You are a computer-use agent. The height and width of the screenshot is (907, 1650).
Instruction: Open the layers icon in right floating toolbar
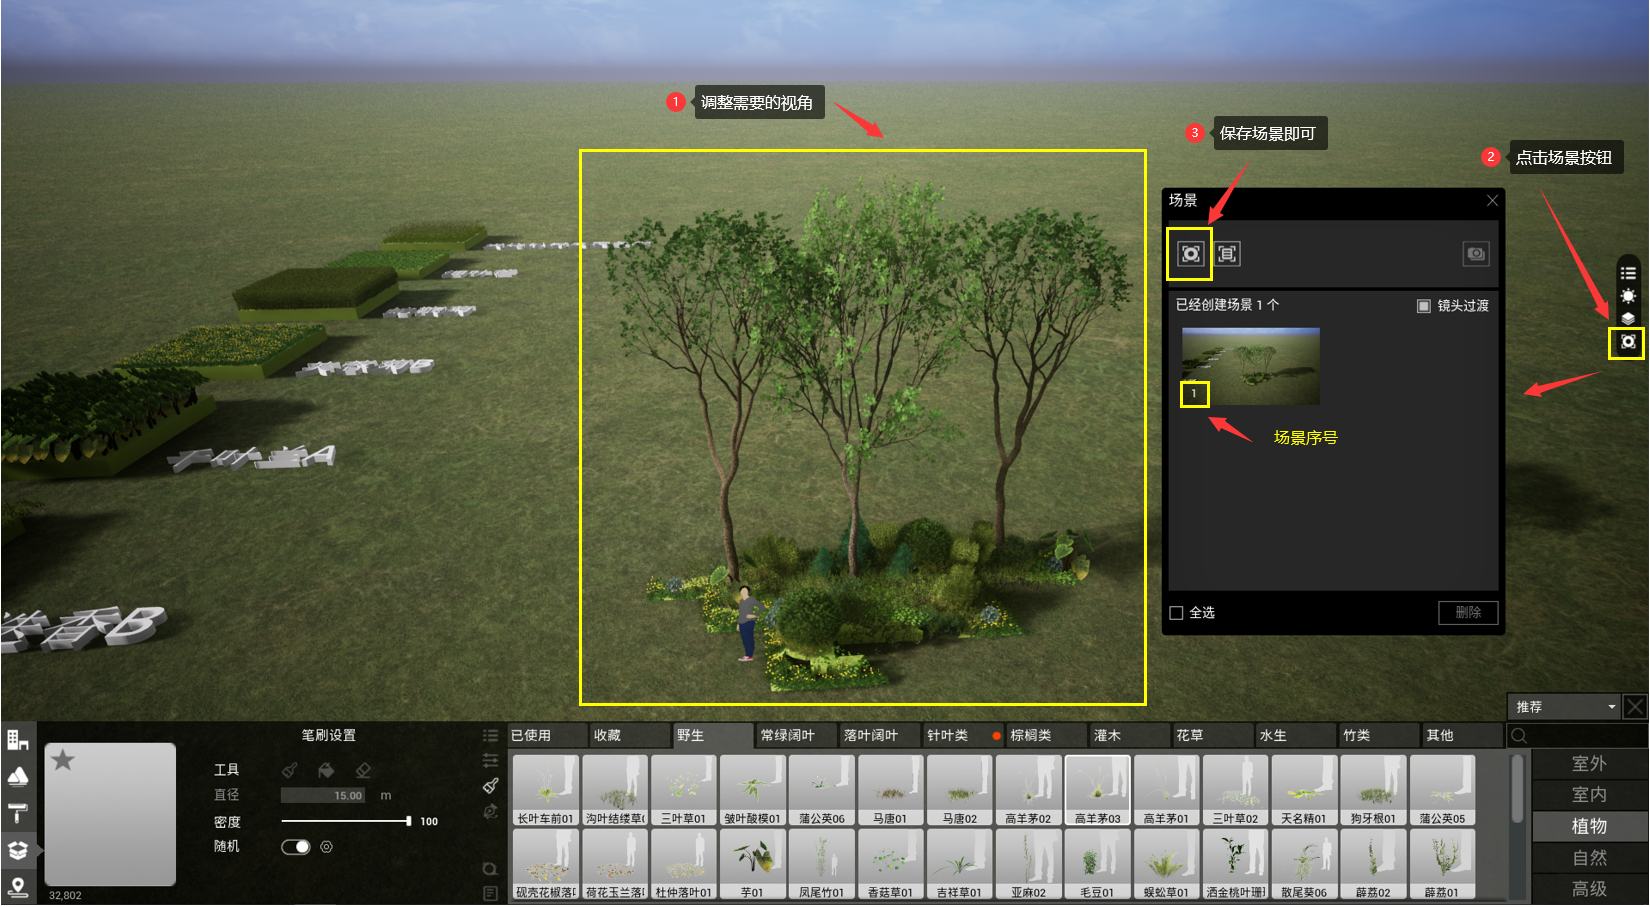coord(1628,318)
